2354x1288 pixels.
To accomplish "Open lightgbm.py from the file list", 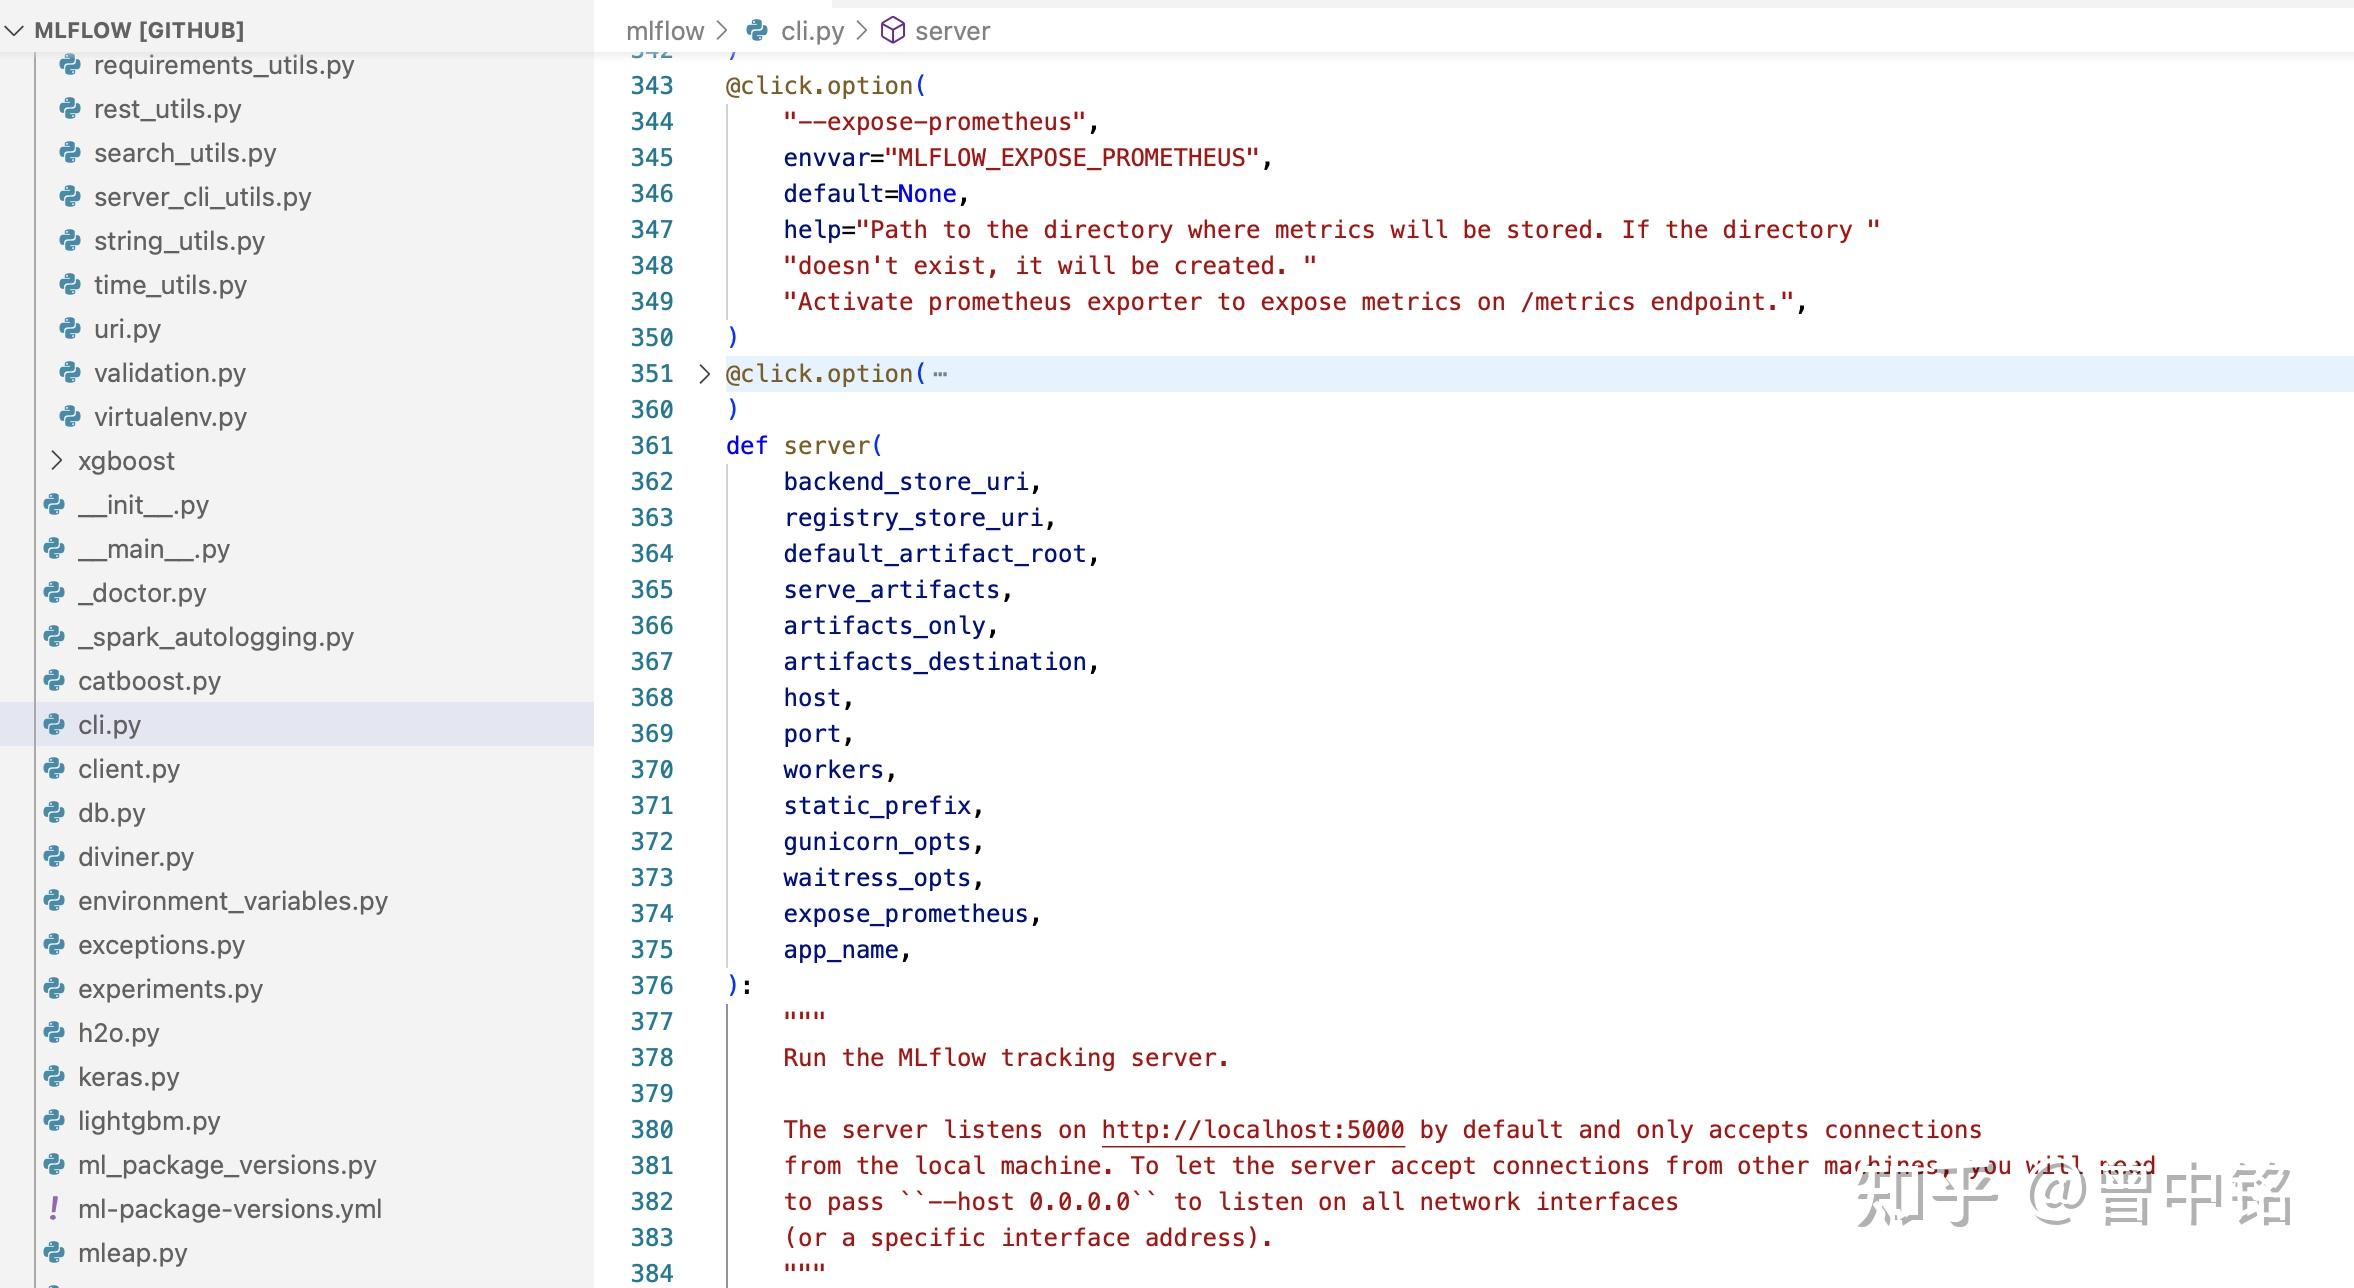I will coord(149,1121).
